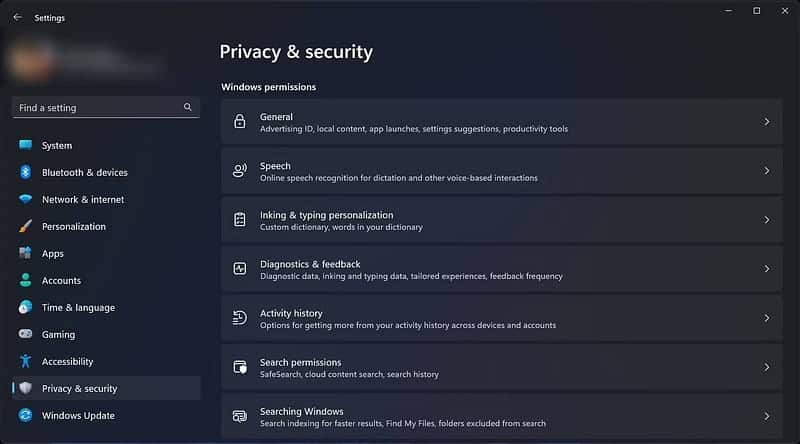The image size is (800, 444).
Task: Maximize the Settings window
Action: (757, 11)
